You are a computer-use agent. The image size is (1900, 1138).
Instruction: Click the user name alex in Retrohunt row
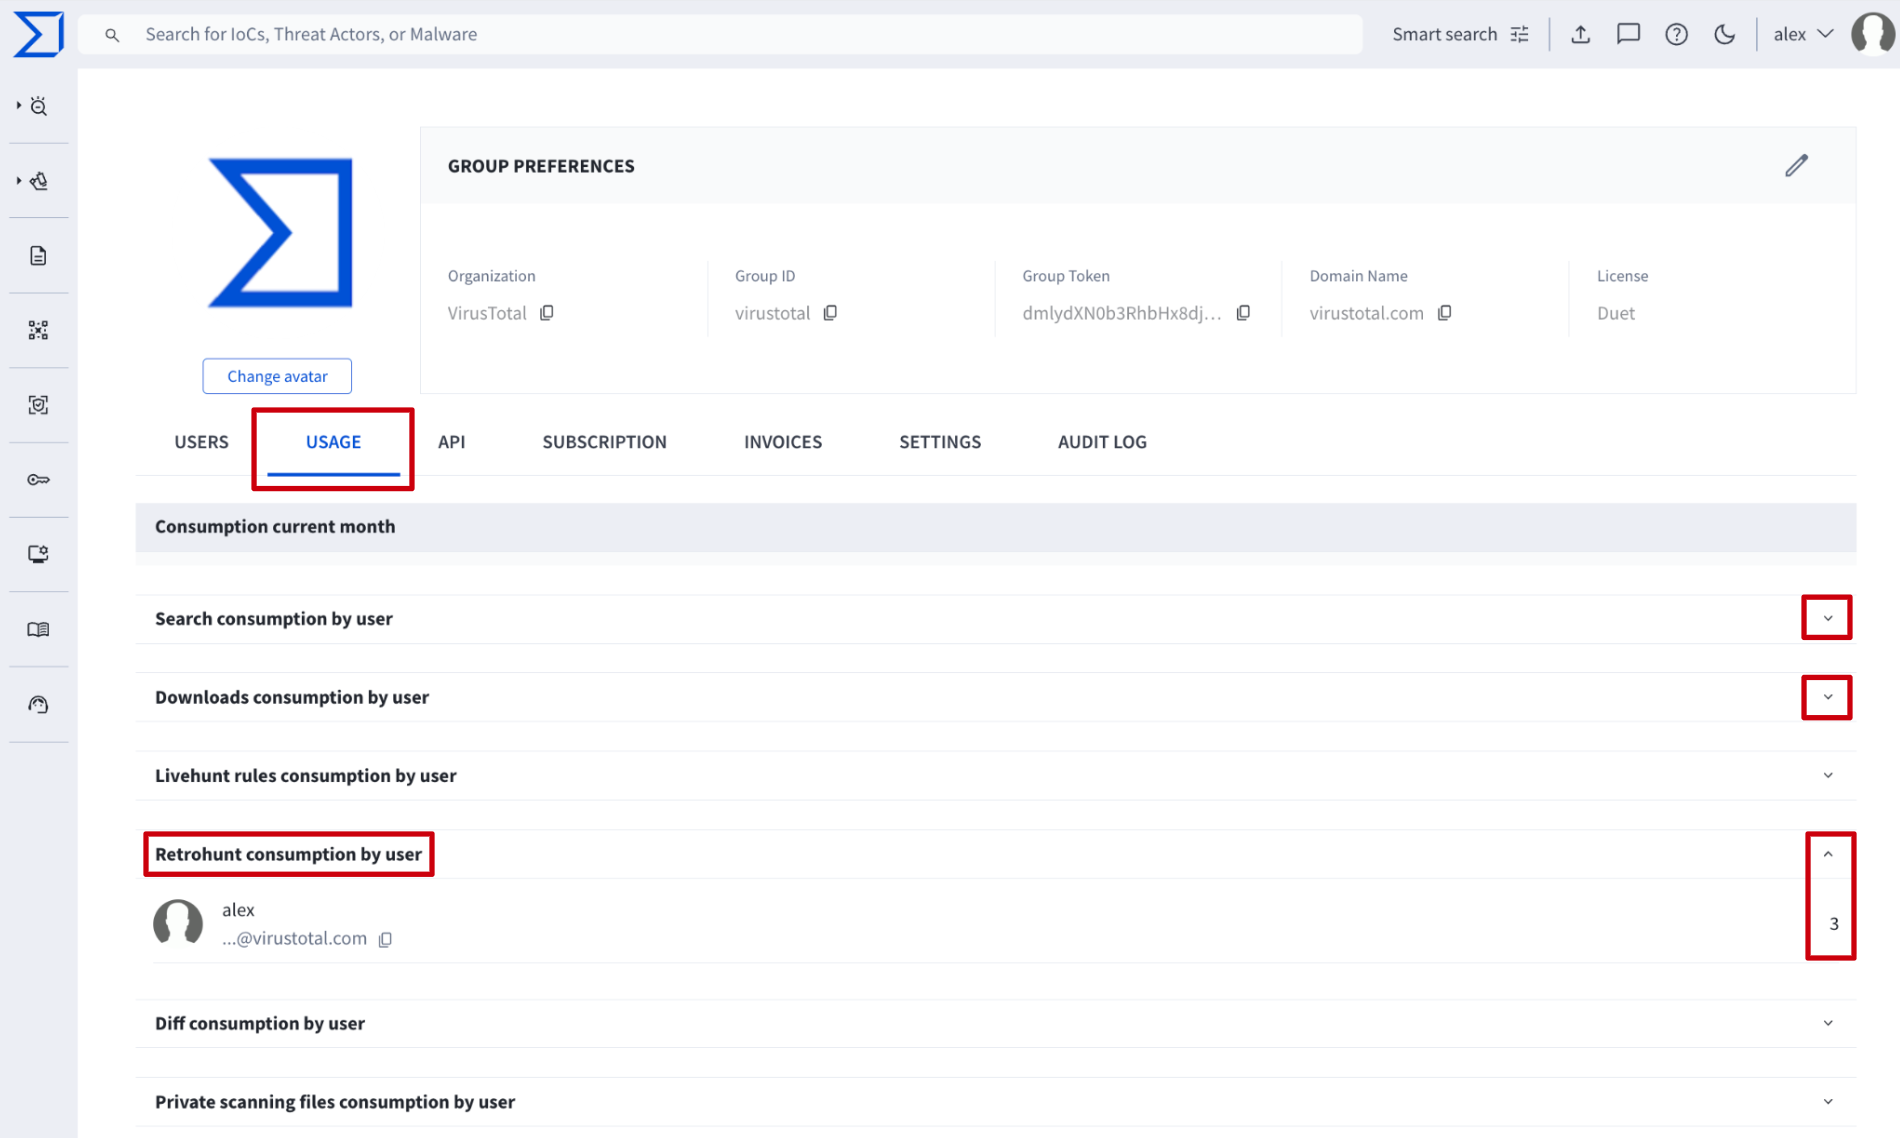238,909
